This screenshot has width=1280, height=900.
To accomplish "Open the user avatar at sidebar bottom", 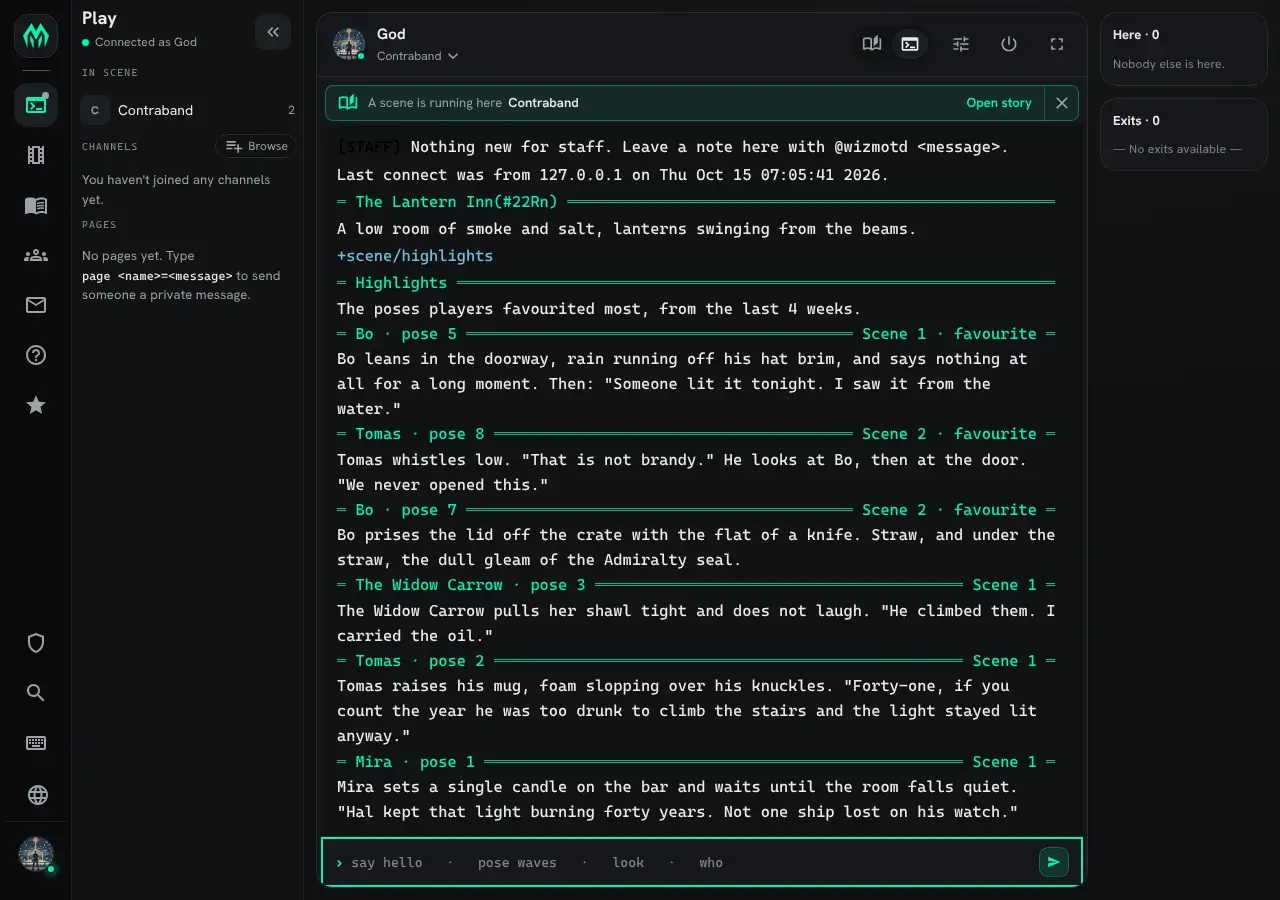I will 36,854.
